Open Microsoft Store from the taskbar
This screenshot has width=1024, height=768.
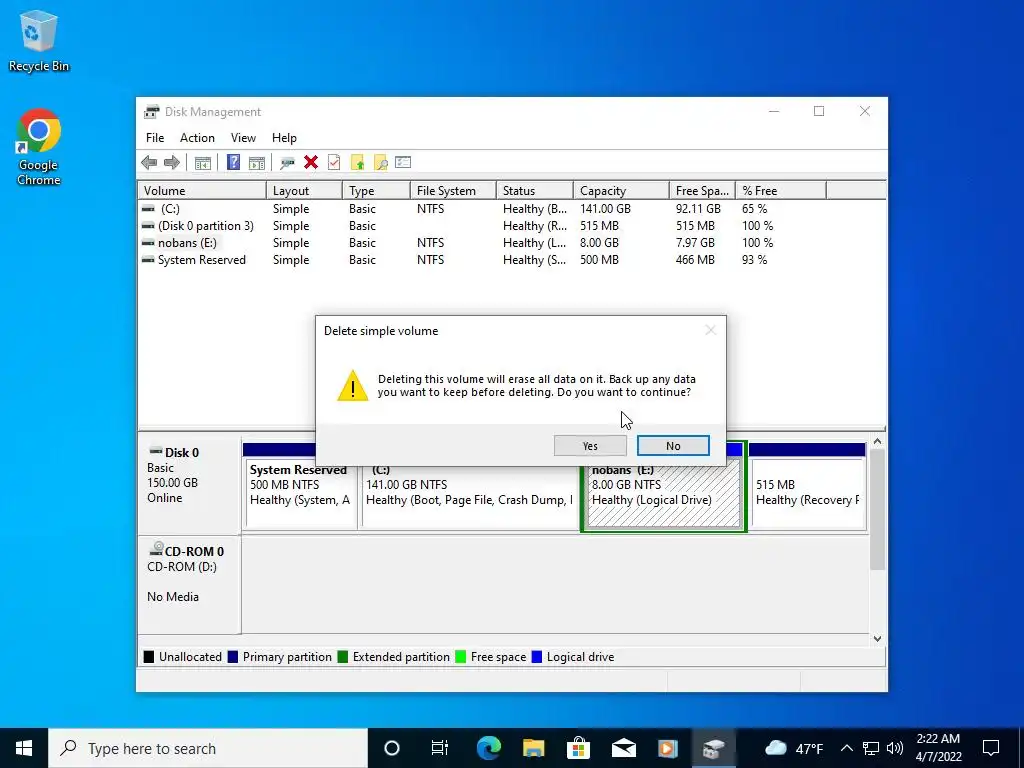[579, 748]
